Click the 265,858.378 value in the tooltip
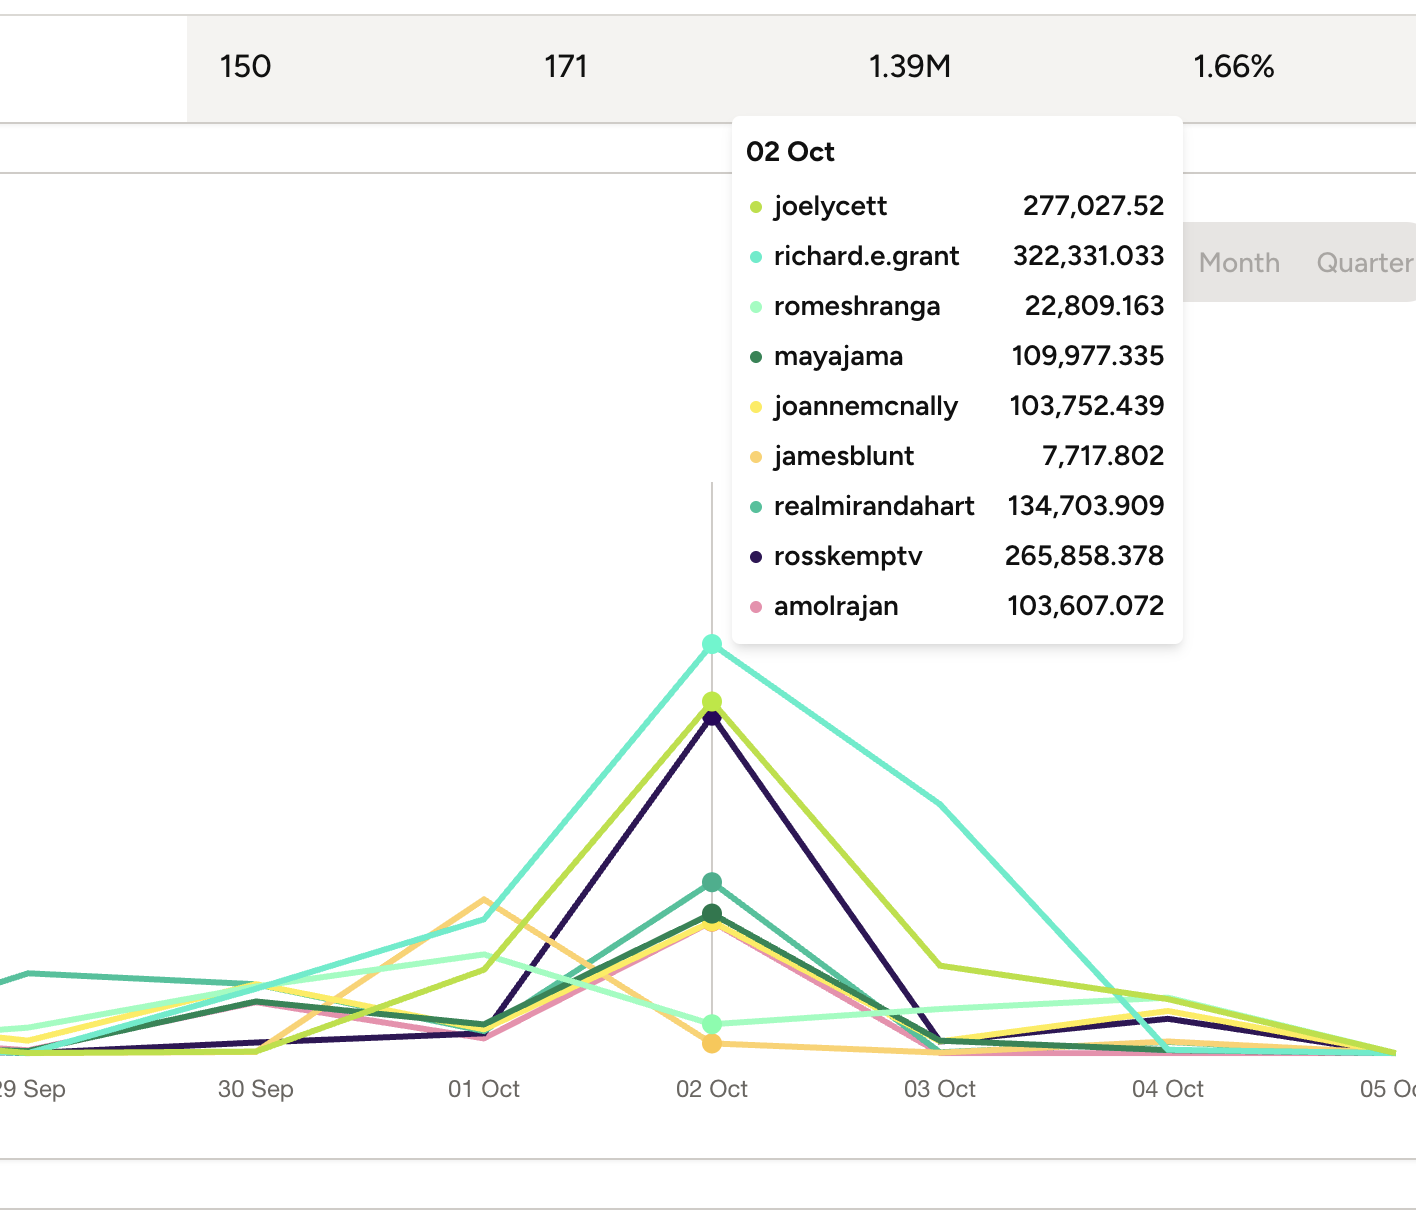Screen dimensions: 1416x1226 [x=1084, y=556]
